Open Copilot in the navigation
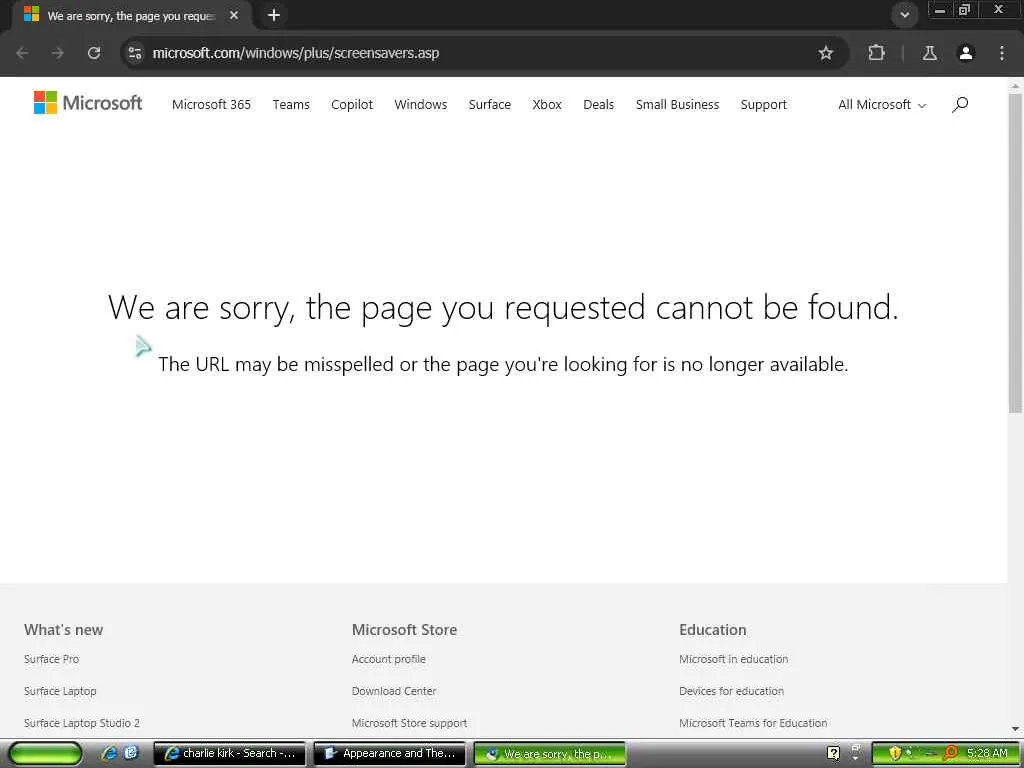Screen dimensions: 1024x768 tap(352, 104)
